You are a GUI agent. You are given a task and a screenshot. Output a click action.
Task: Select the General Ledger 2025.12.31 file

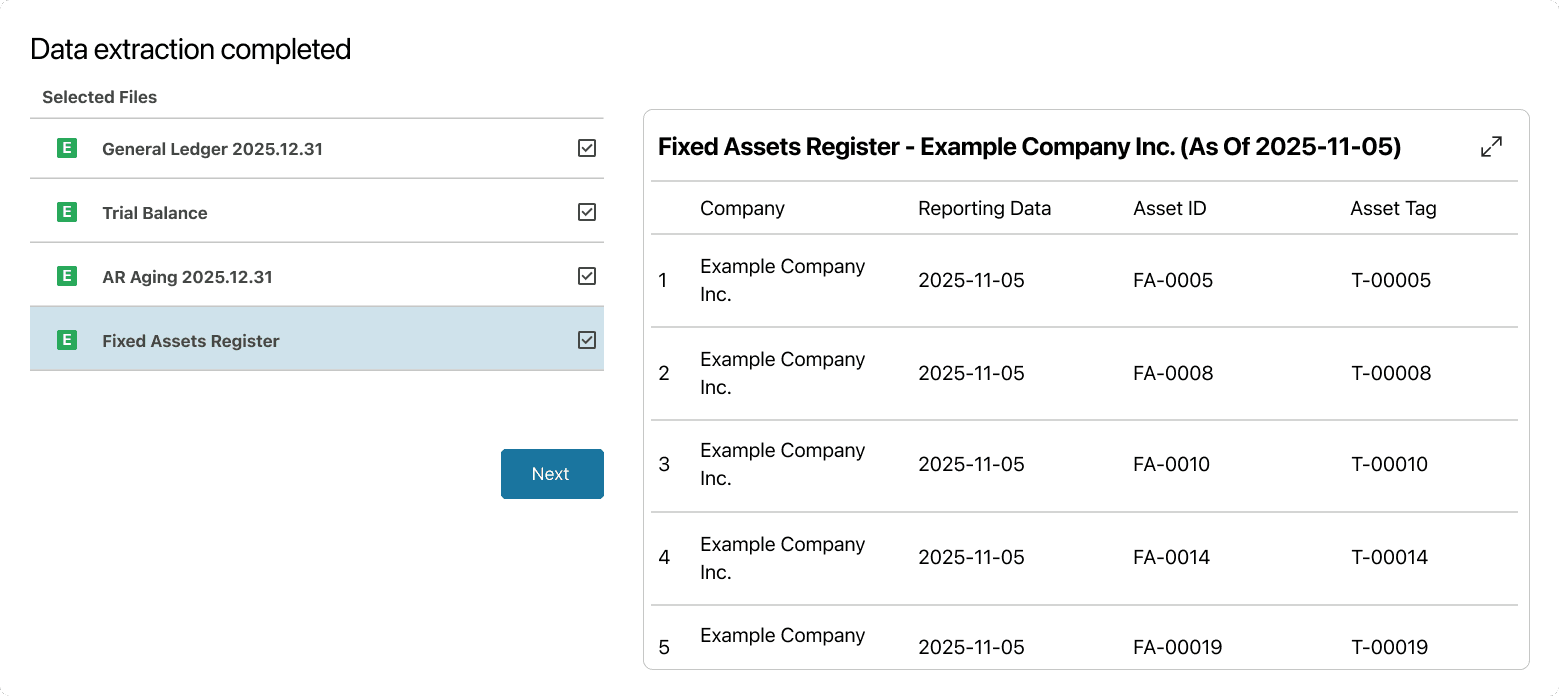[x=212, y=149]
